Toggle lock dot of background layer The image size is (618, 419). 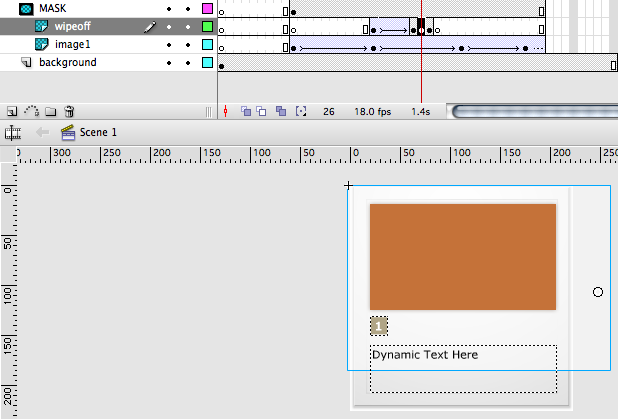click(x=188, y=63)
